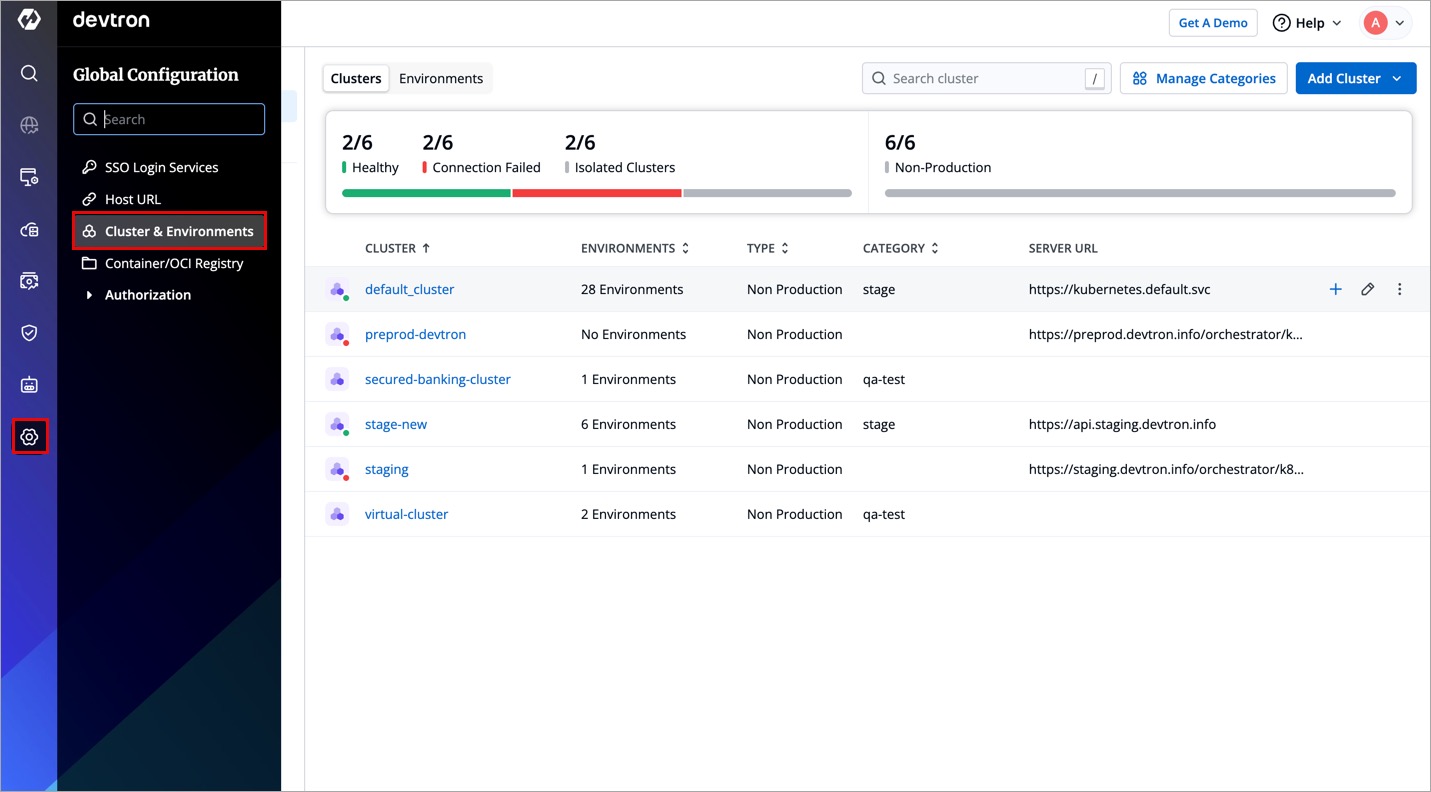Viewport: 1431px width, 792px height.
Task: Open Global Configuration gear icon in sidebar
Action: click(x=29, y=437)
